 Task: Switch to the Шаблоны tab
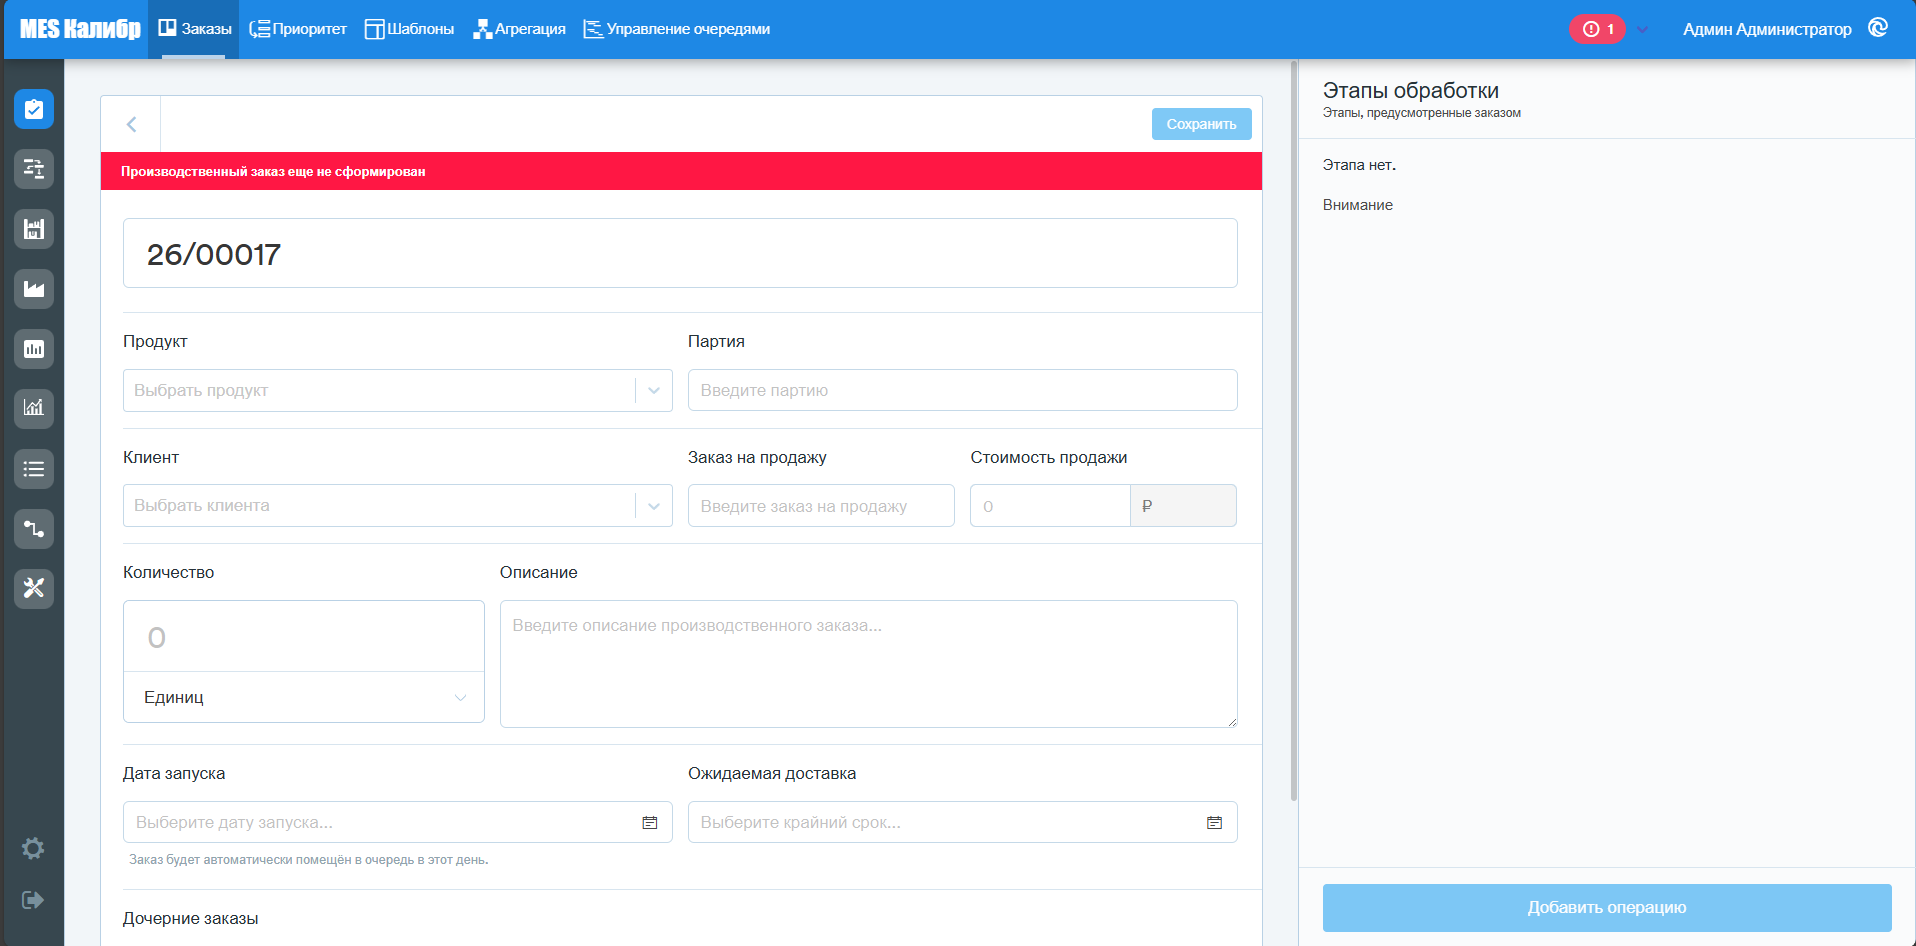tap(409, 29)
